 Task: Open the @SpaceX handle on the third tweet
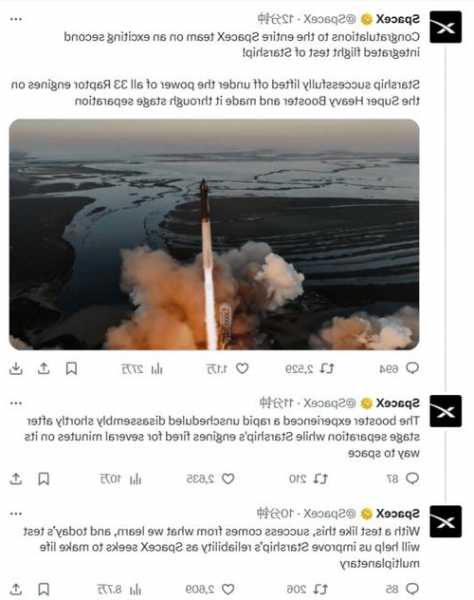click(330, 513)
